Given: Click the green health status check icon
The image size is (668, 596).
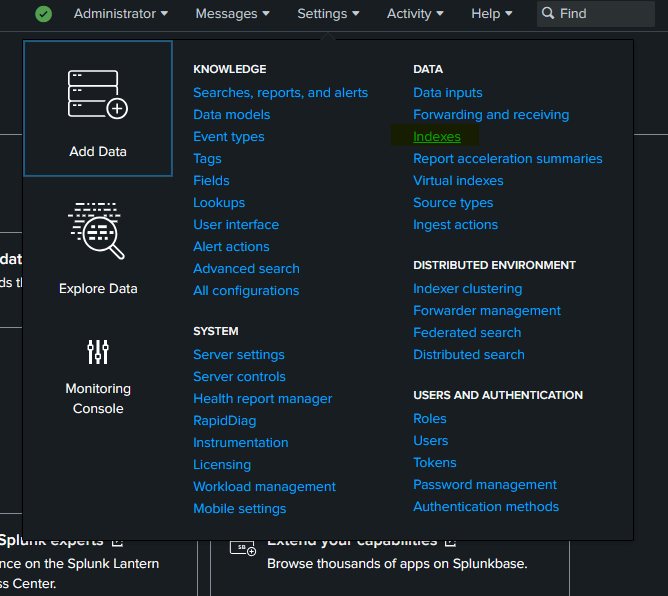Looking at the screenshot, I should [x=43, y=14].
